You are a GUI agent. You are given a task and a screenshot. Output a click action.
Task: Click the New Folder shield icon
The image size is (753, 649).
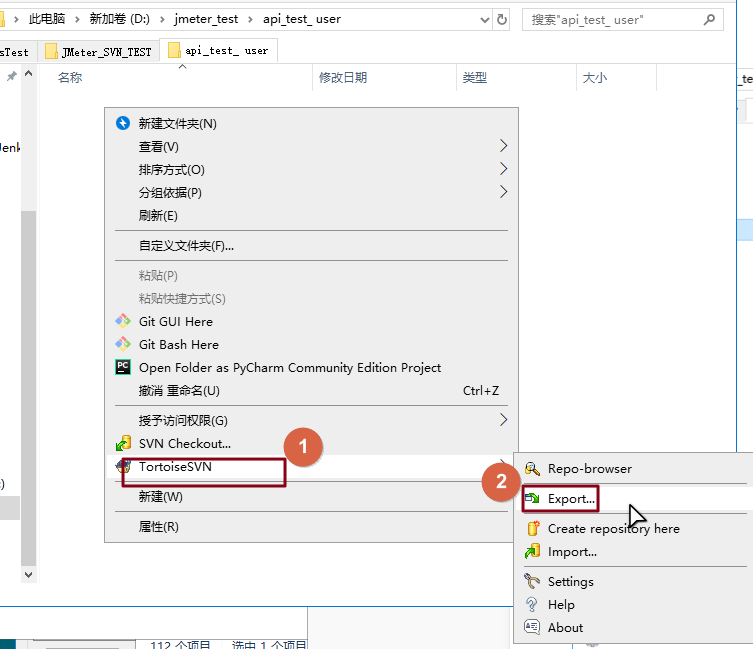click(123, 123)
